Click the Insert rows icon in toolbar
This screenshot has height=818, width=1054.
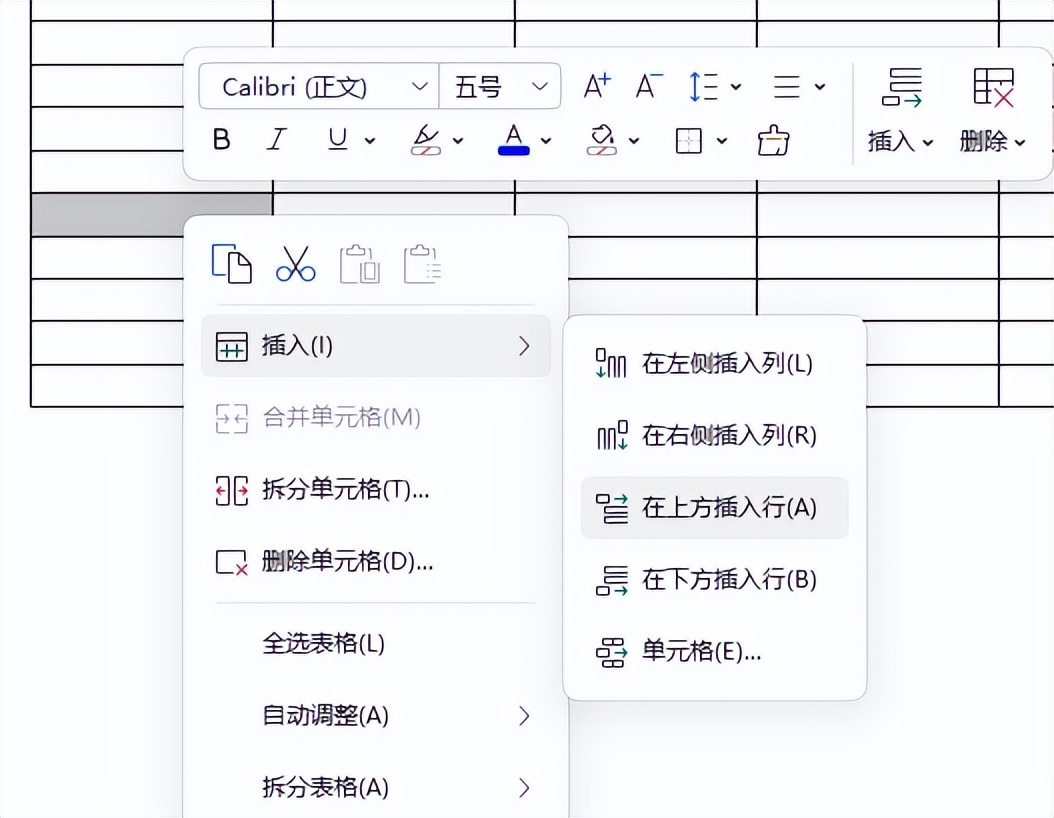901,87
